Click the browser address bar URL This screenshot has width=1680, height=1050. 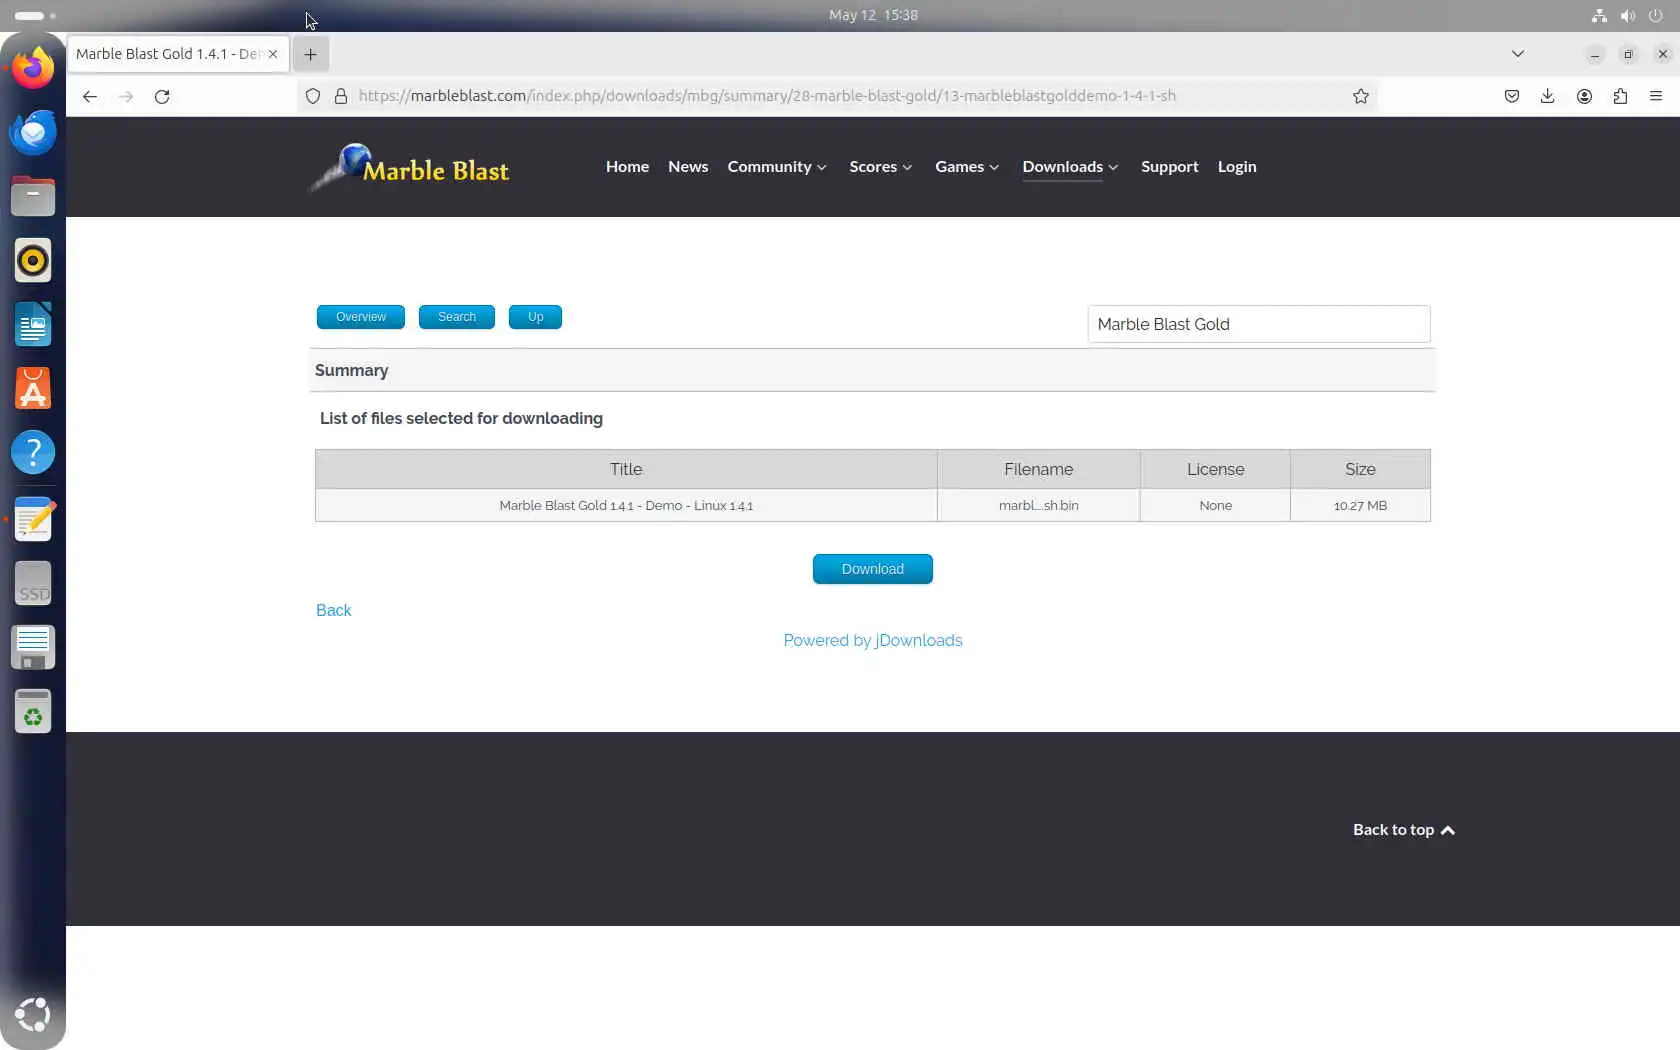click(767, 96)
